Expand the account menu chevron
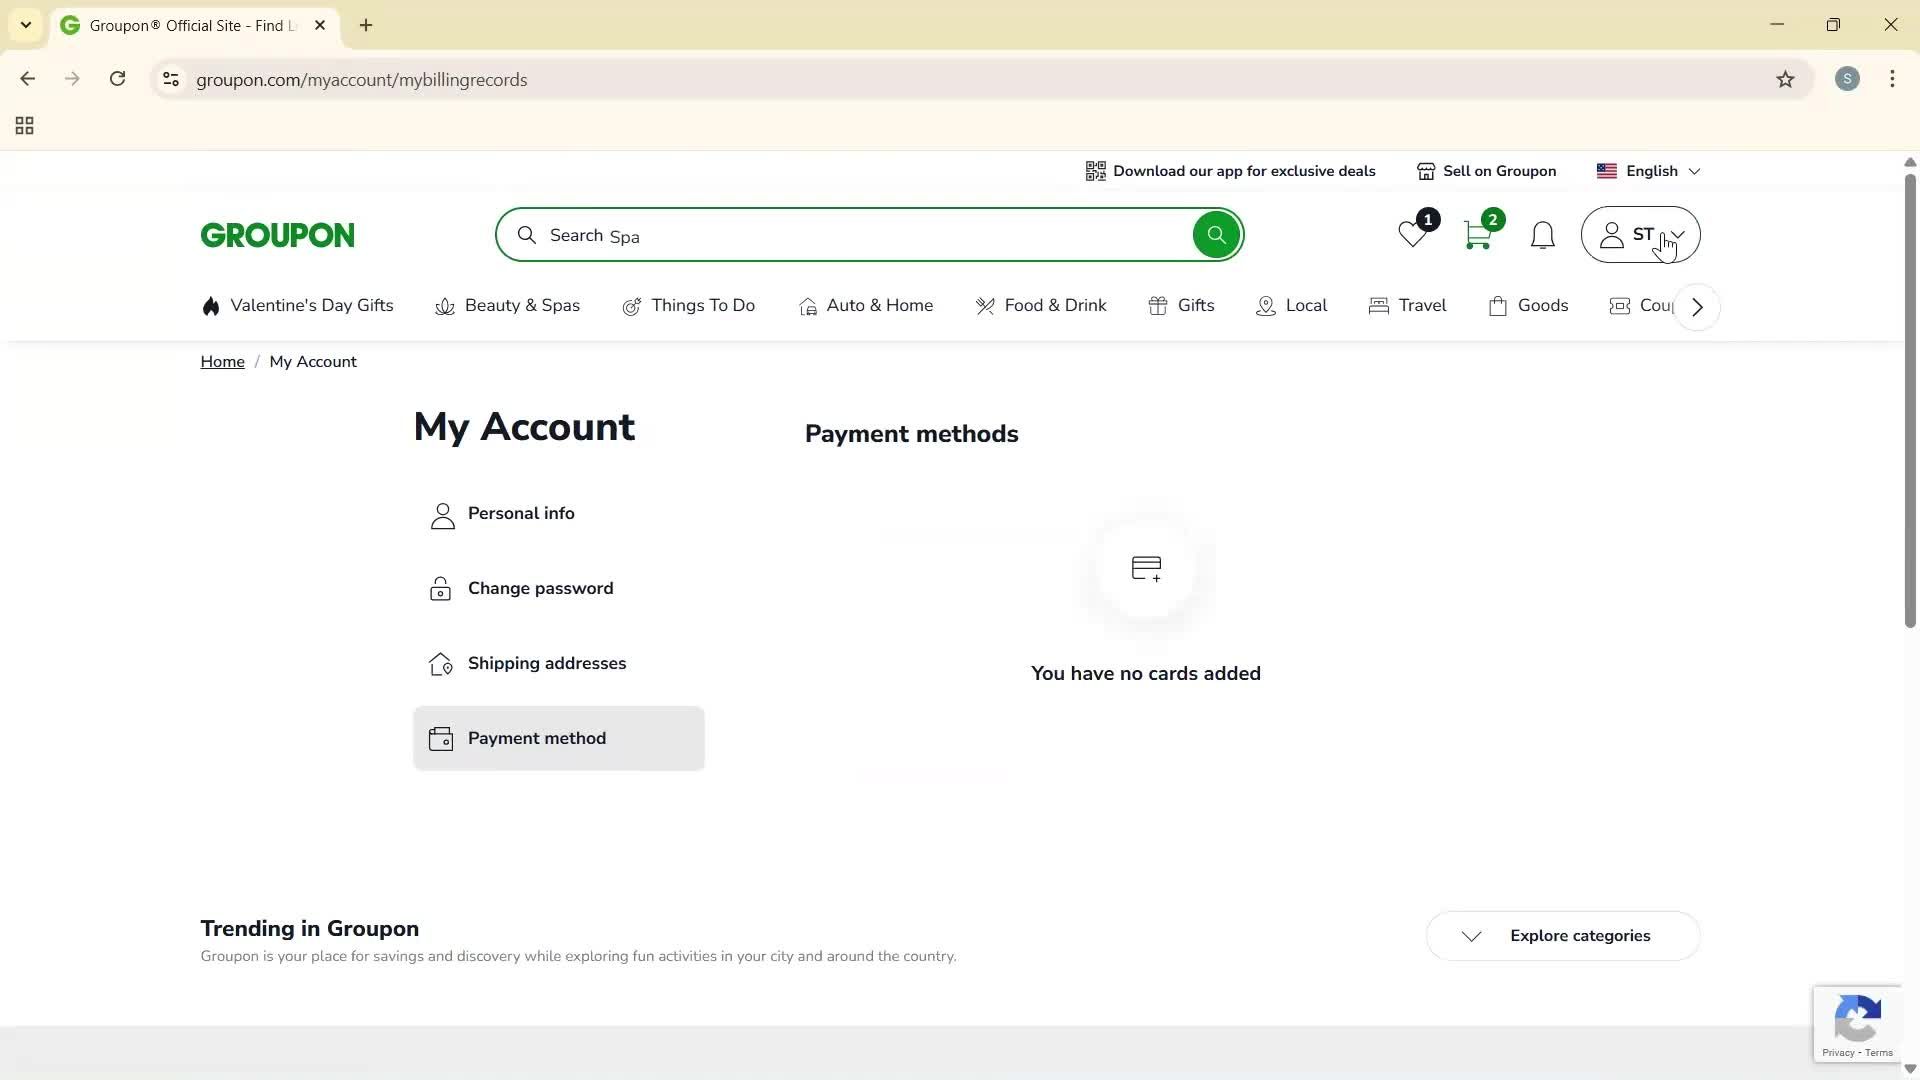The height and width of the screenshot is (1080, 1920). [x=1677, y=234]
